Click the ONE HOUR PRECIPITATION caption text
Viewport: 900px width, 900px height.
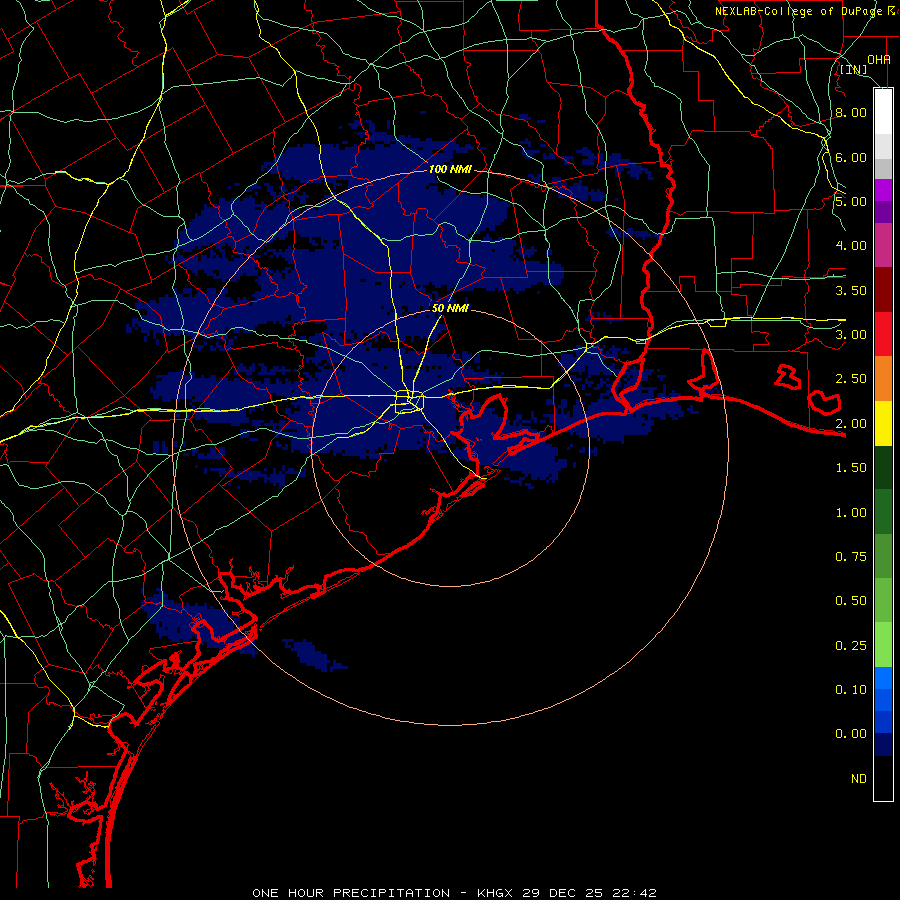coord(351,893)
